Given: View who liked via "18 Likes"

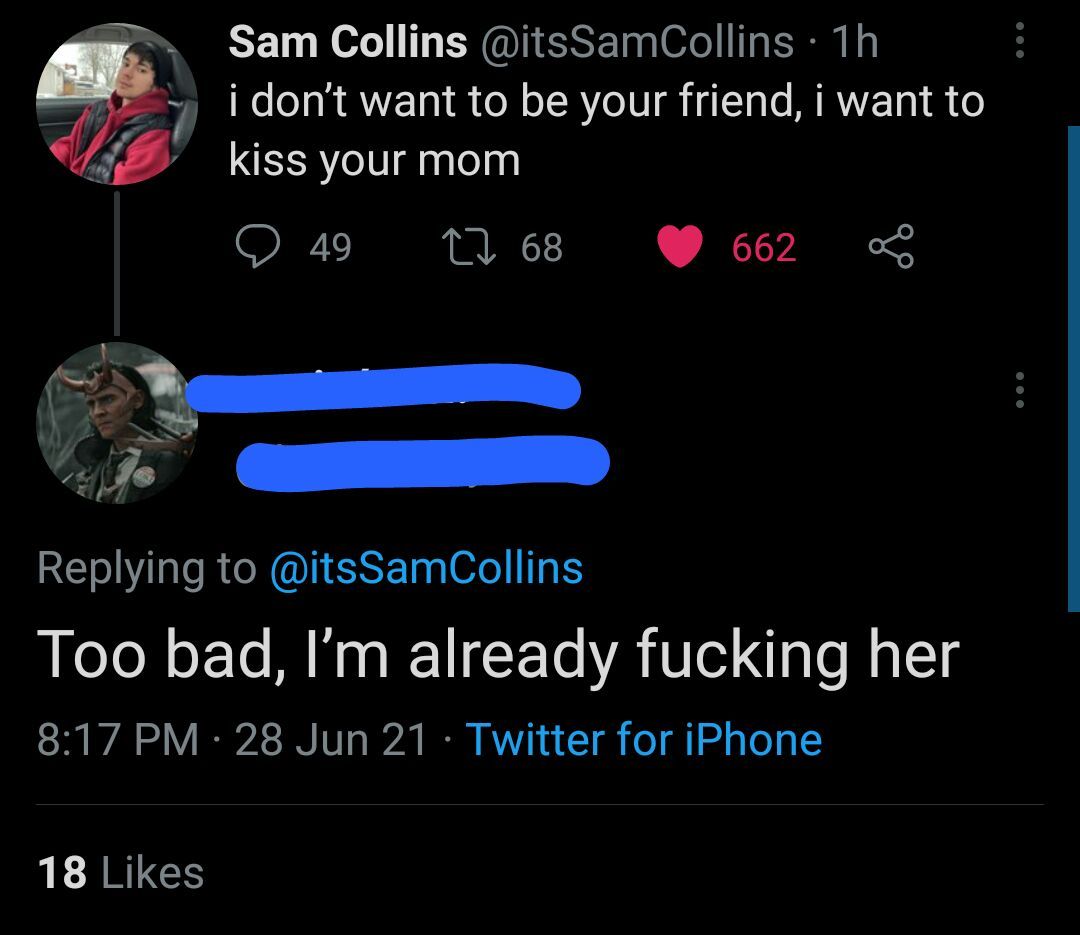Looking at the screenshot, I should pos(121,872).
